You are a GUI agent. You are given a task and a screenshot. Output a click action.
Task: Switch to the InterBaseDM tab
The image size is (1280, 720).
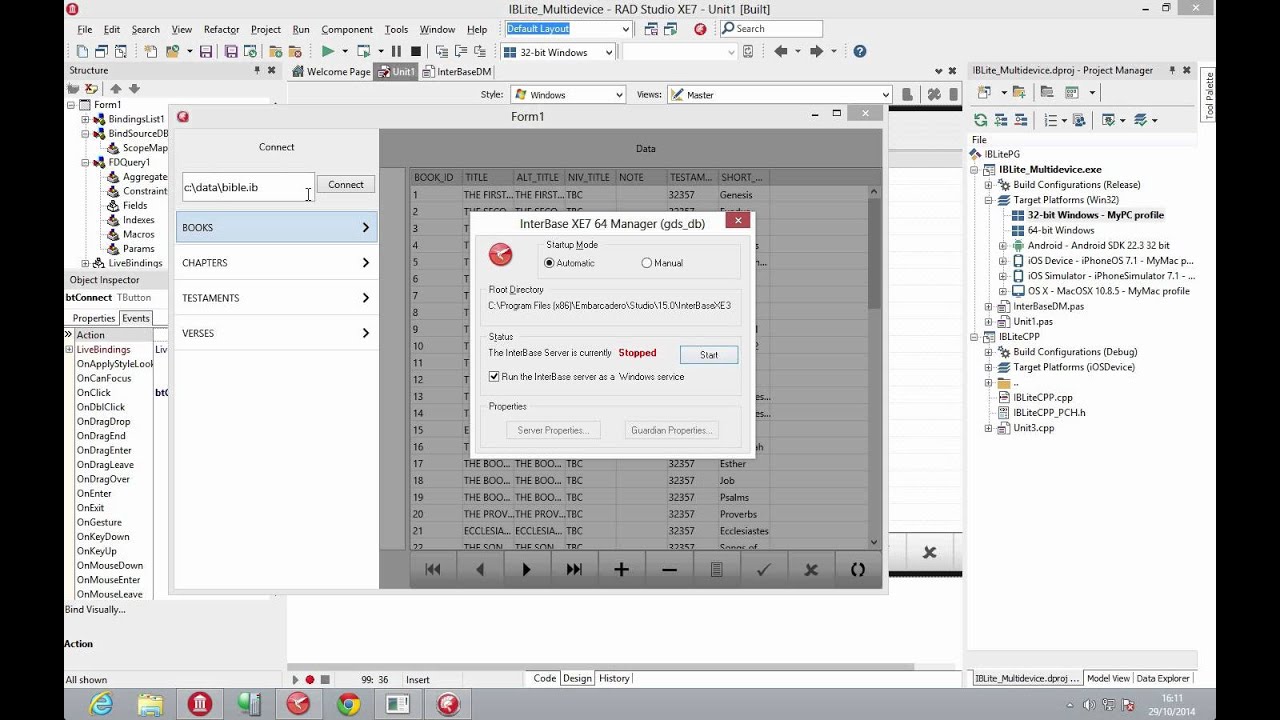[458, 71]
